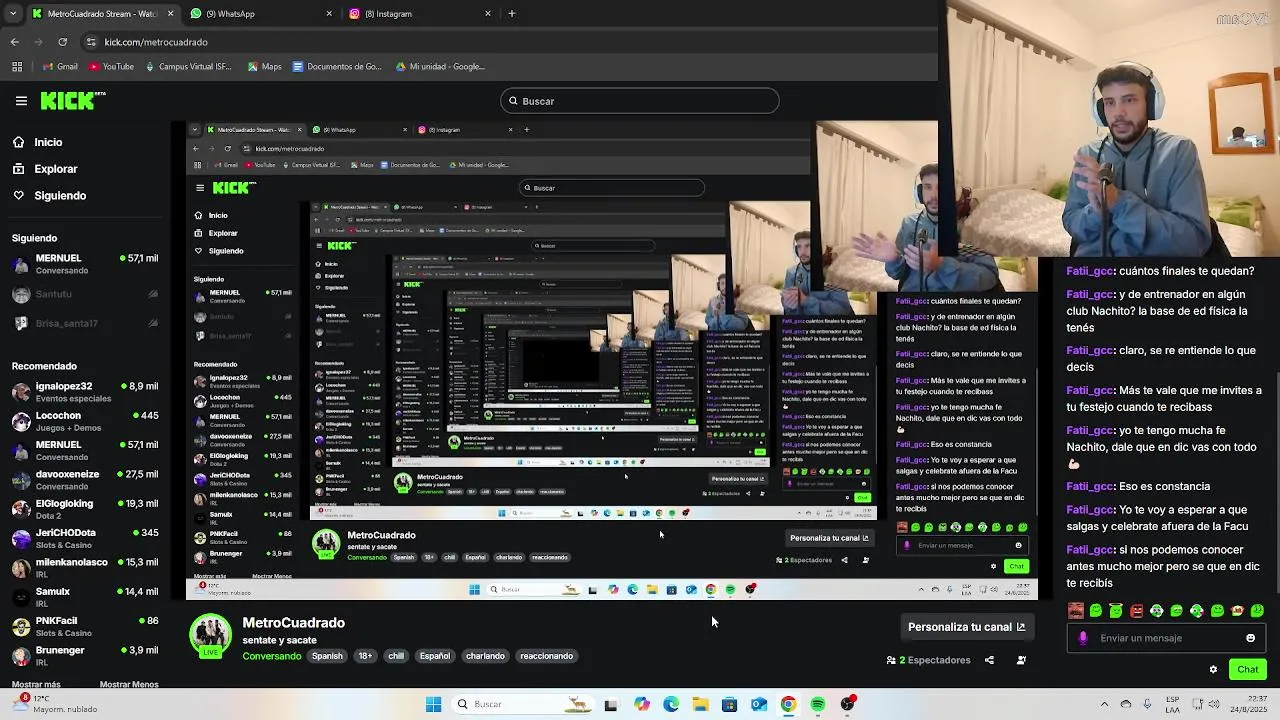Insert the red angry emote in chat

1136,610
